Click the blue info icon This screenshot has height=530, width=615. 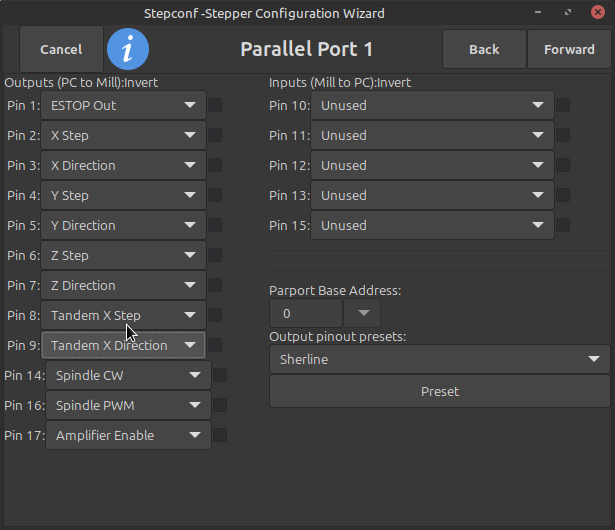click(x=128, y=49)
